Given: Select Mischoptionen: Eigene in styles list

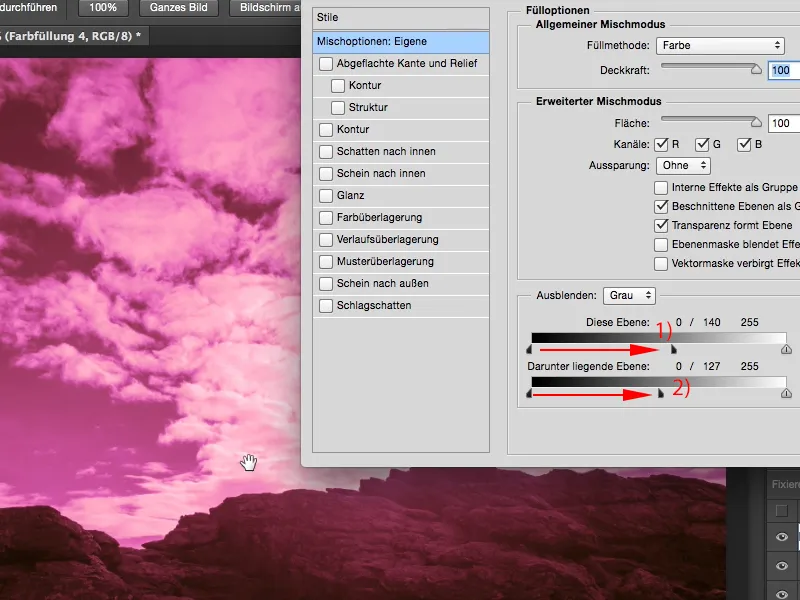Looking at the screenshot, I should (x=401, y=41).
